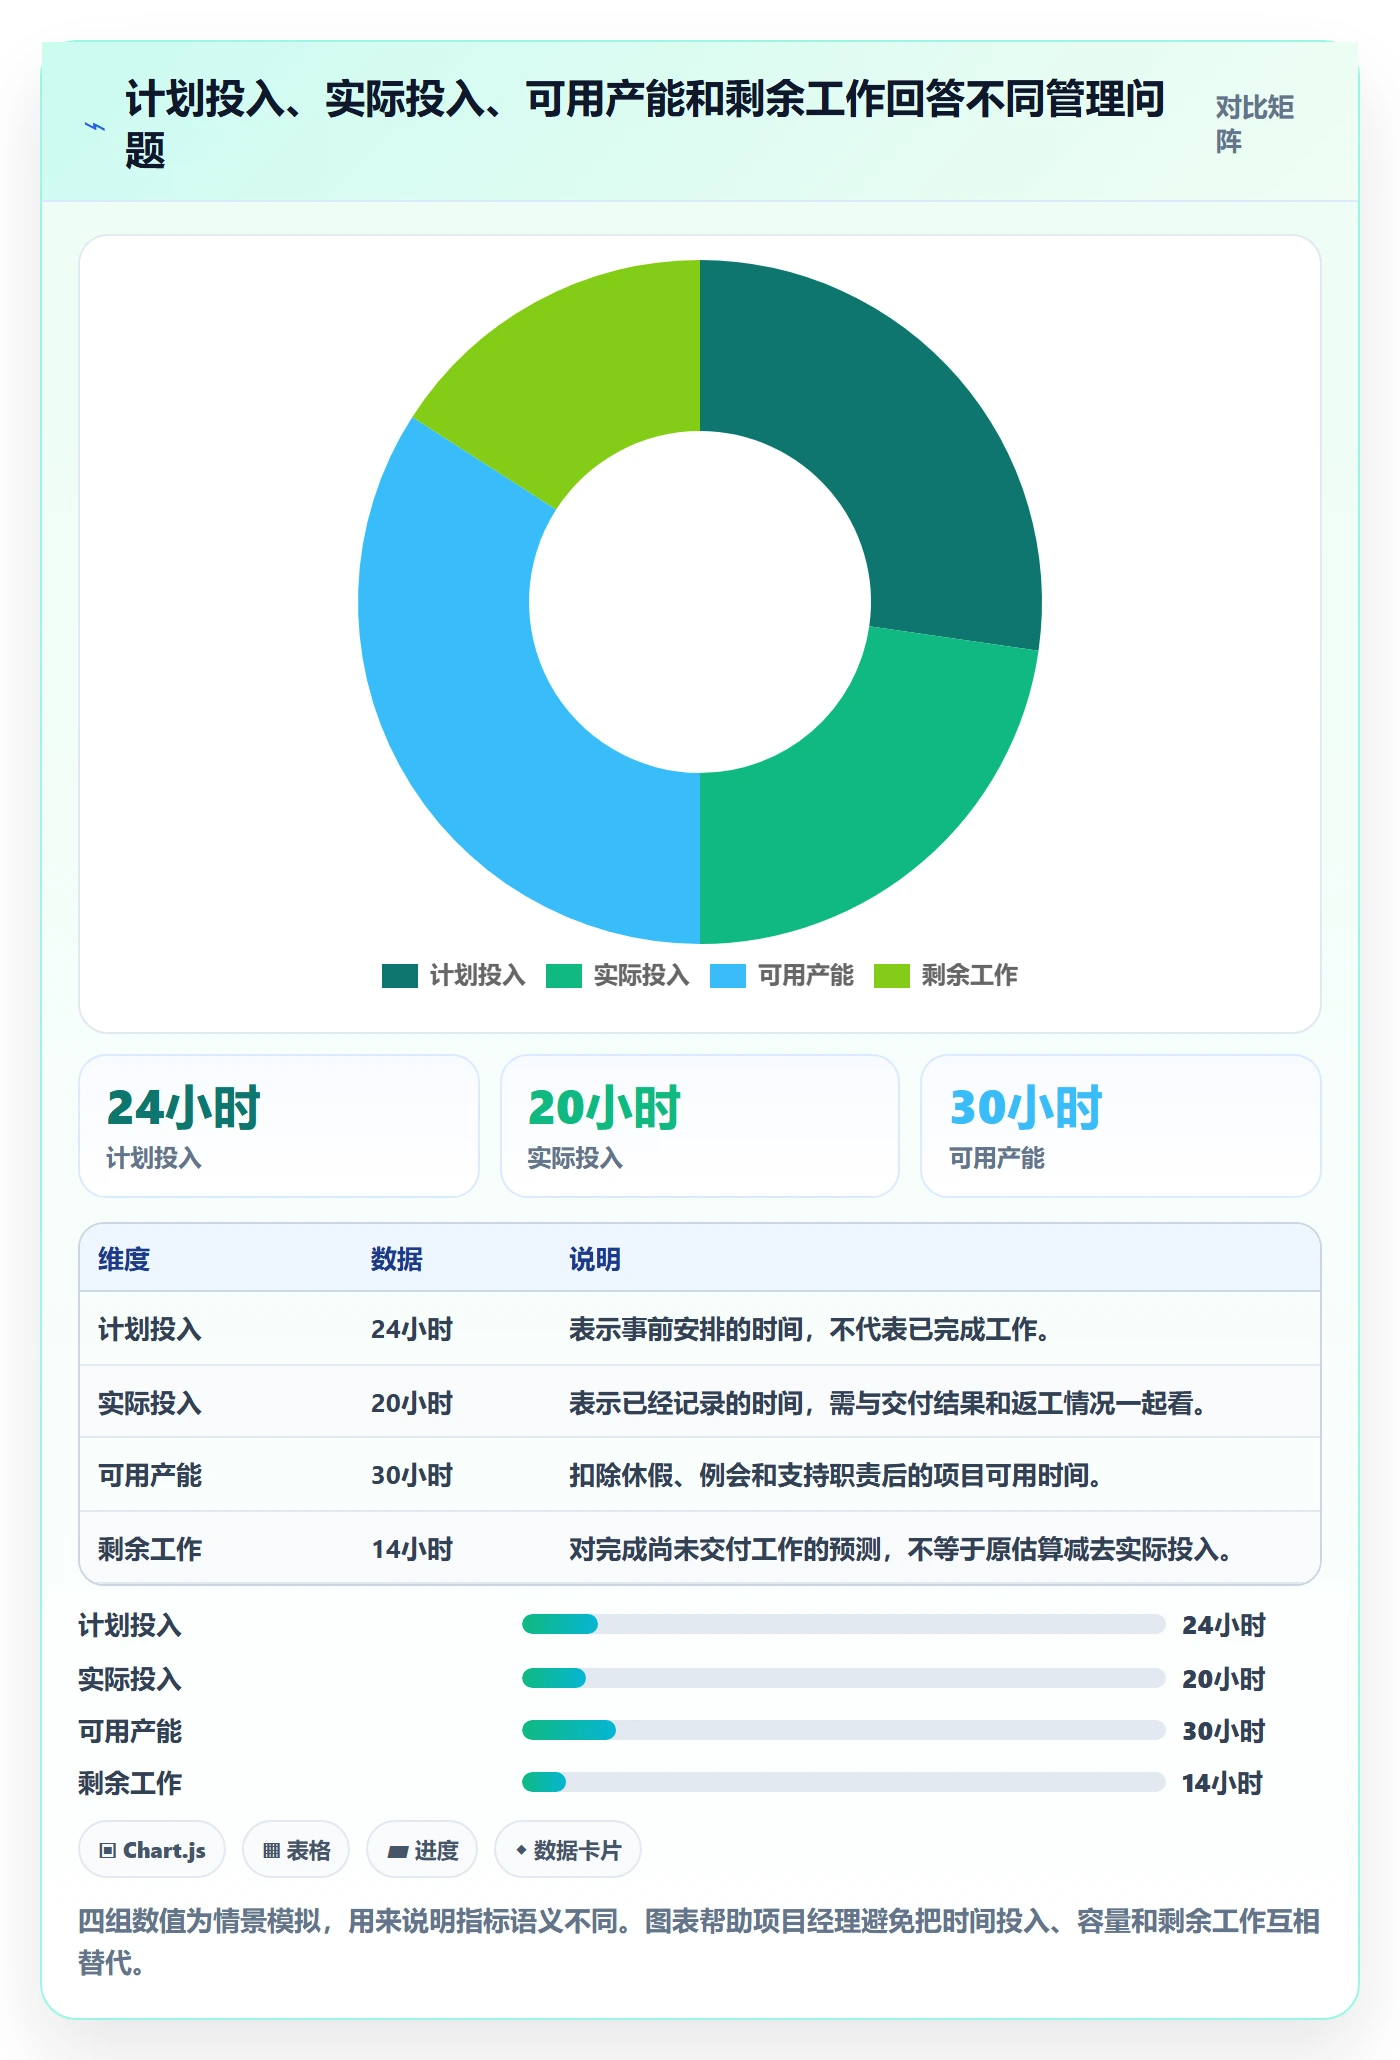Click the 对比矩阵 label in header

click(1255, 124)
